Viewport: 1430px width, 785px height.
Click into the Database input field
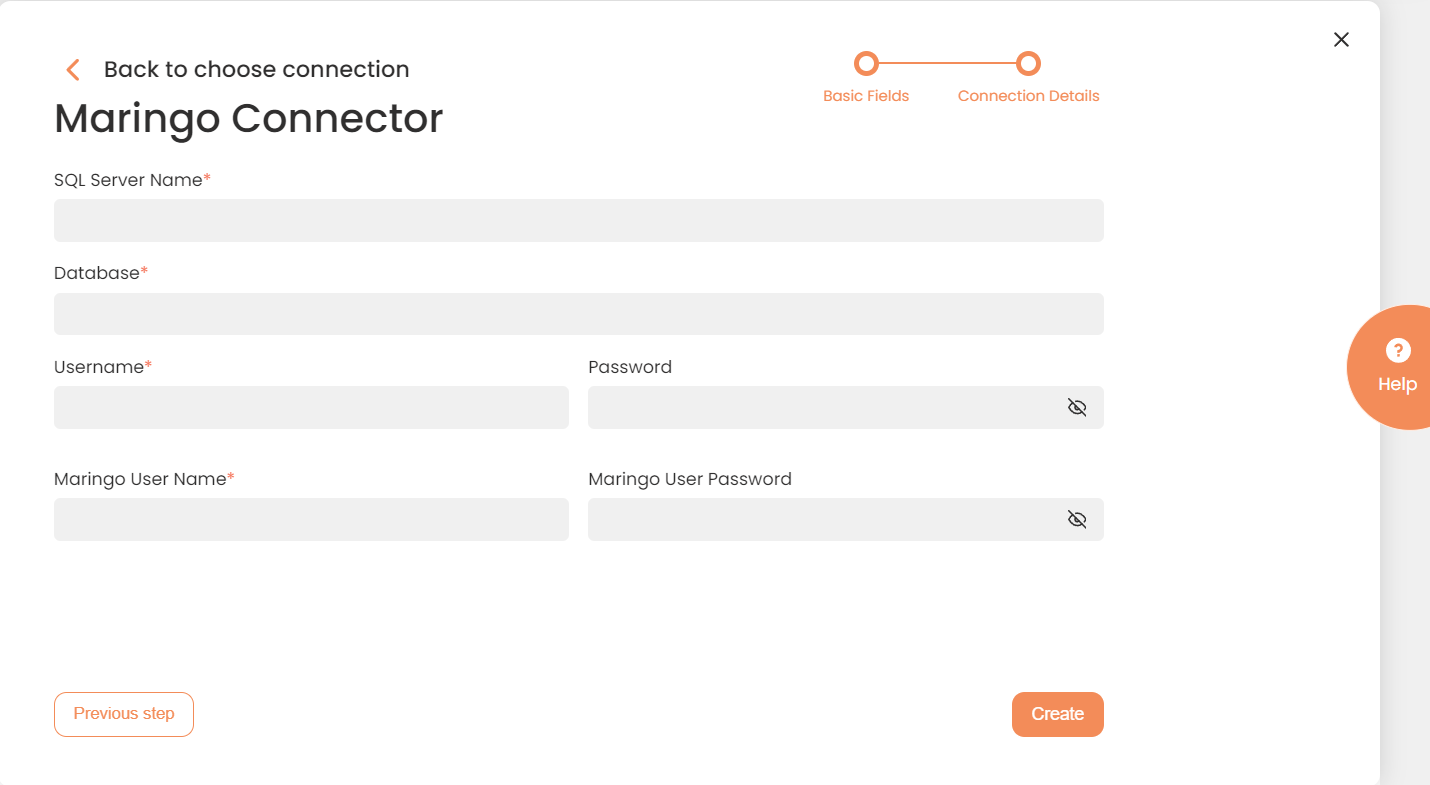(x=578, y=314)
